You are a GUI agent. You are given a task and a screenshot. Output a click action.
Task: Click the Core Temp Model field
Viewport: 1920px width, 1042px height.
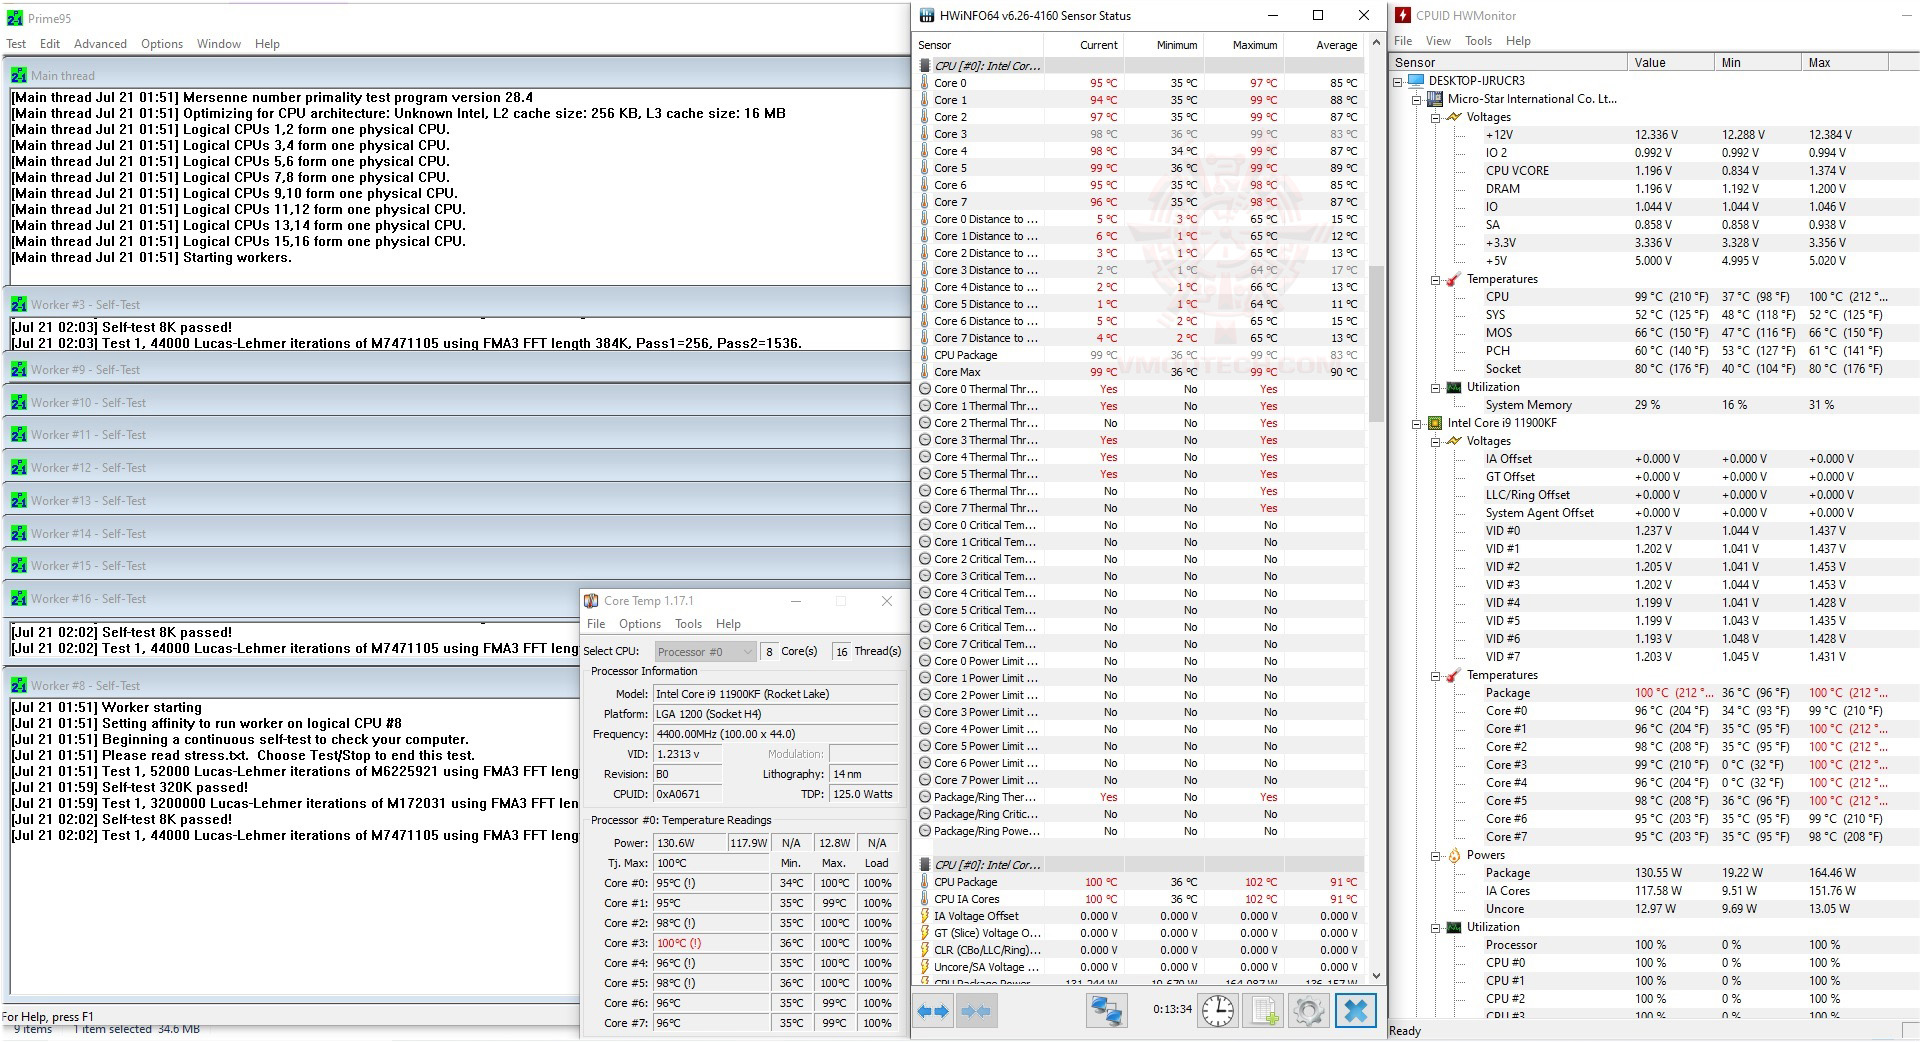coord(775,694)
